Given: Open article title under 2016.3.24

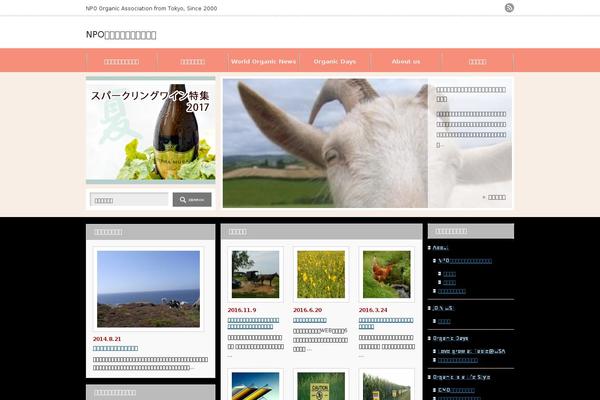Looking at the screenshot, I should click(386, 323).
